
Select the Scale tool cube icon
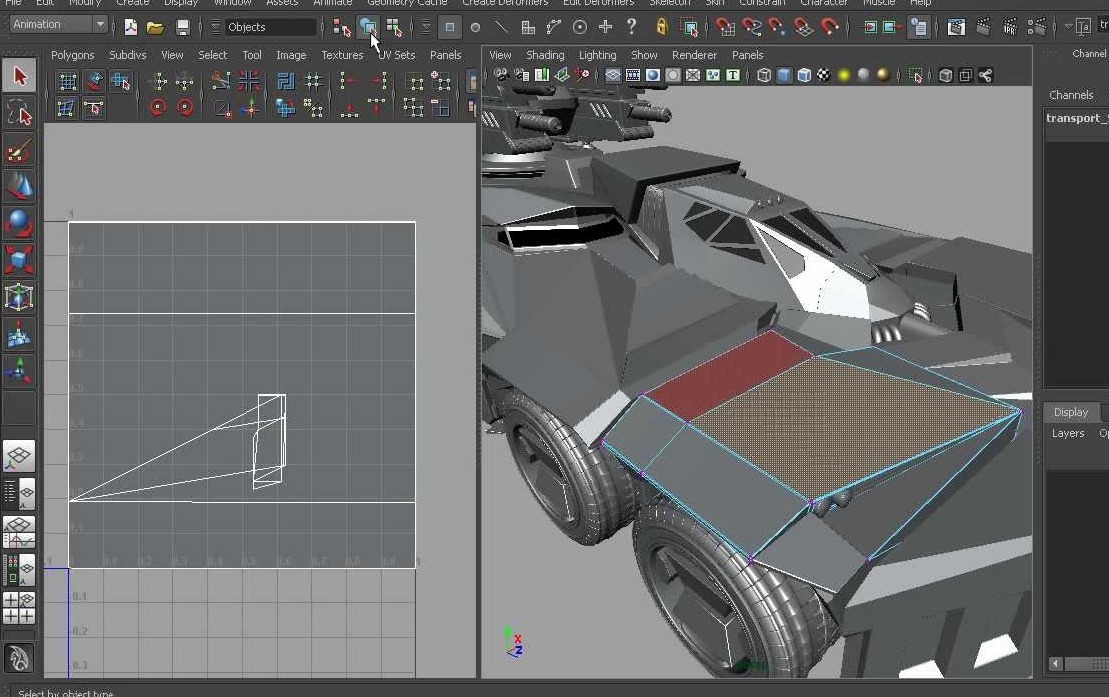19,260
